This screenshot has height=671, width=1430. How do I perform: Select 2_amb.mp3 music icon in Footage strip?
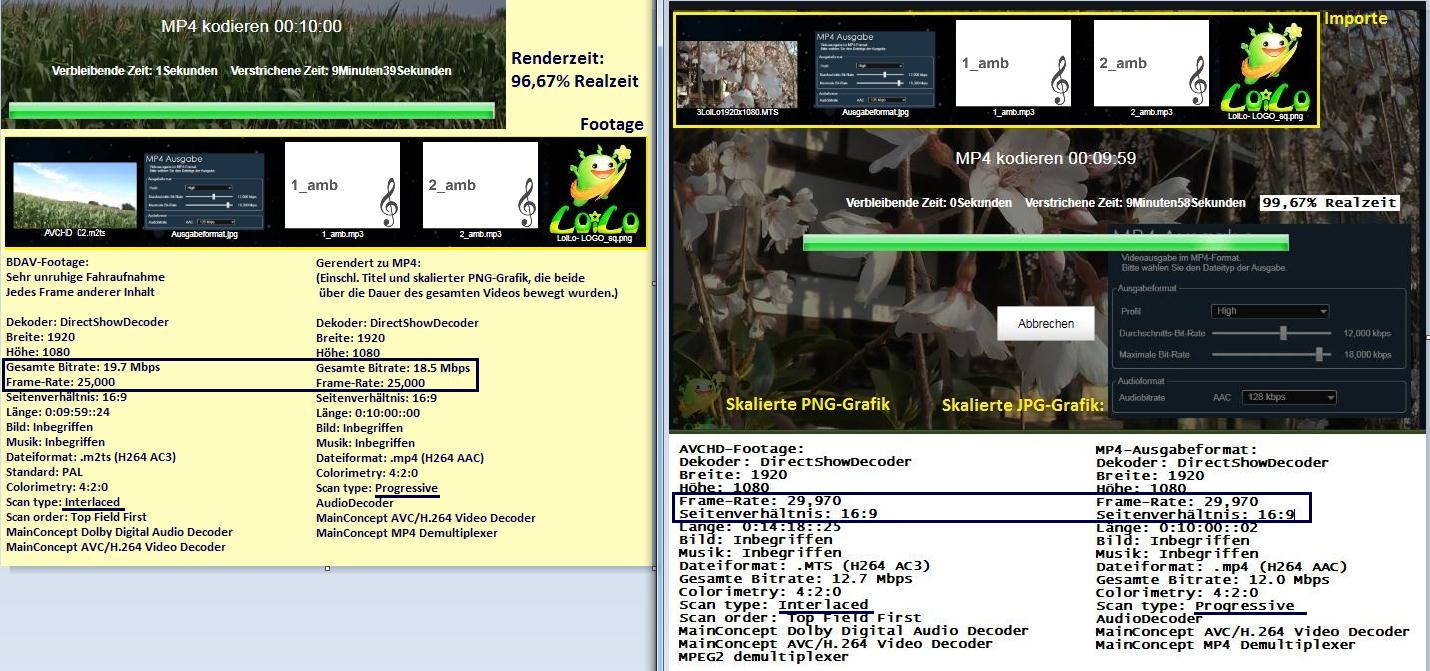click(x=480, y=186)
